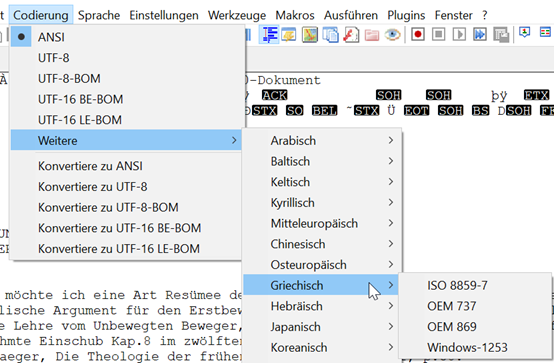Expand the Hebräisch encoding submenu
The width and height of the screenshot is (554, 363).
pyautogui.click(x=322, y=306)
